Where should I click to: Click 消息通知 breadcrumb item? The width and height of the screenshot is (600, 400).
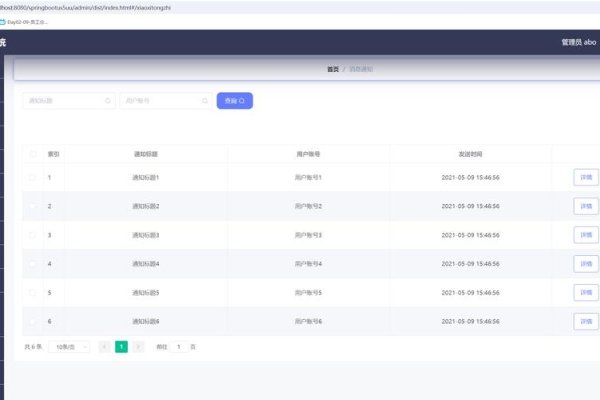(x=361, y=69)
